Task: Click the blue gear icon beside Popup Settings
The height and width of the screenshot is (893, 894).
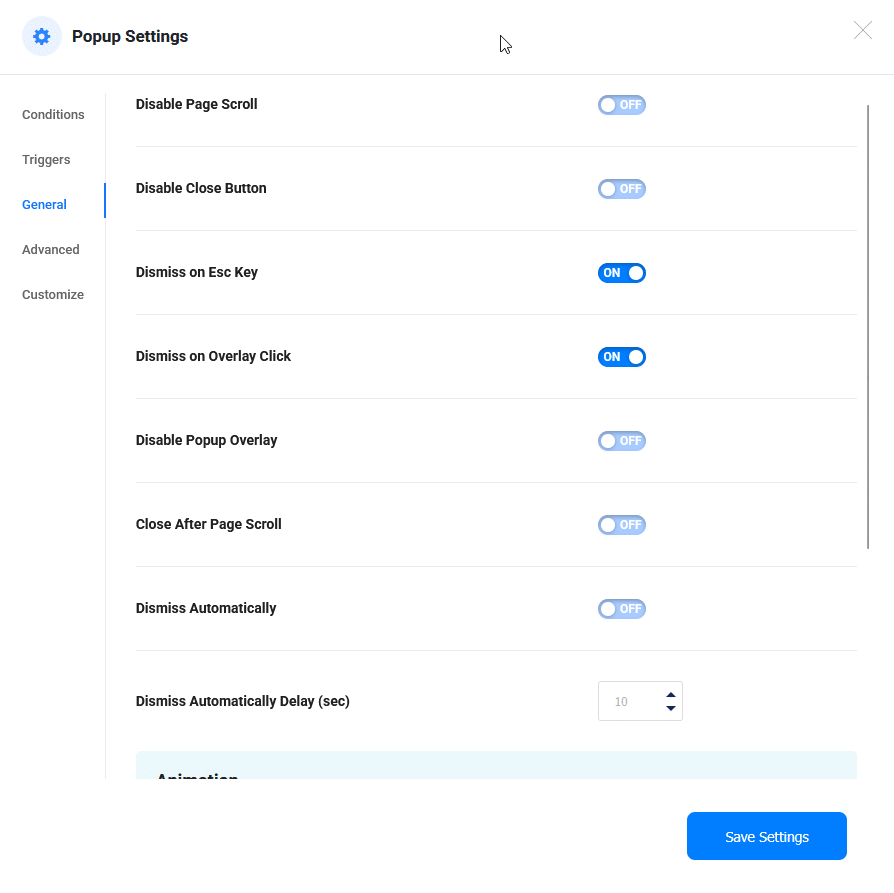Action: [x=41, y=36]
